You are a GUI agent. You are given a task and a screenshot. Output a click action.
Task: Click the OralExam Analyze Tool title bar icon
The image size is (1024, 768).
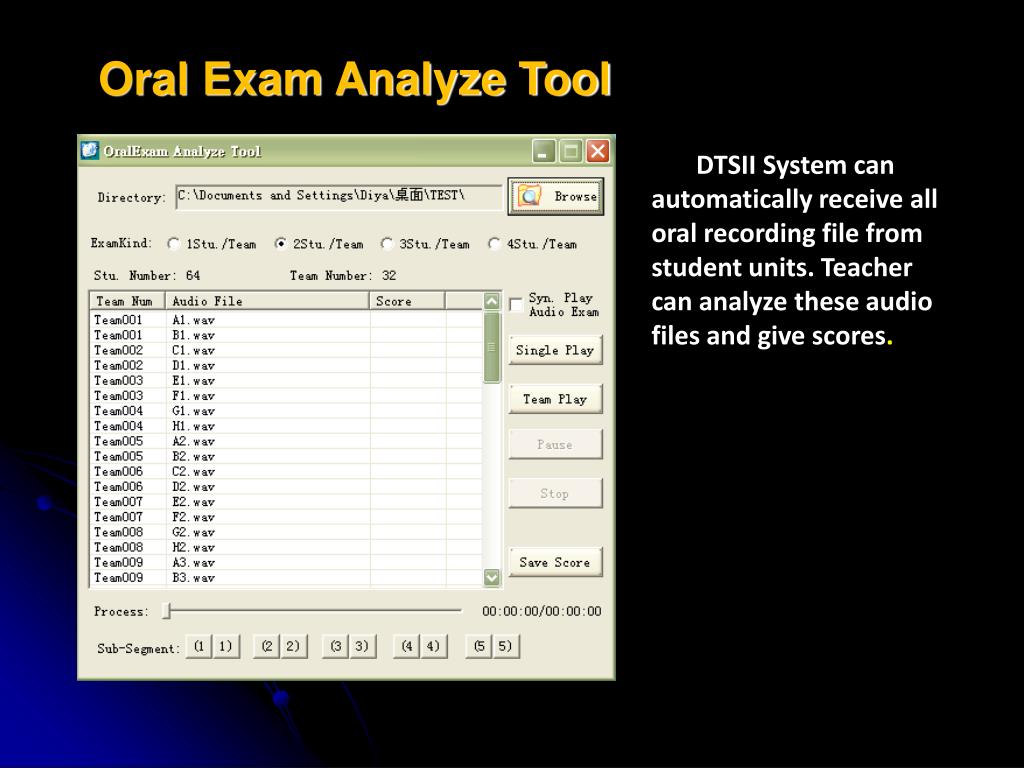(x=89, y=151)
